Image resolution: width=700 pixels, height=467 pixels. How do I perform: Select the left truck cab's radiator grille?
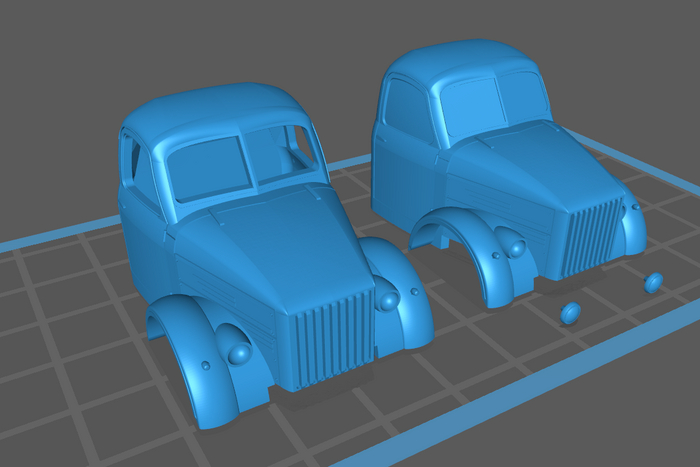click(332, 338)
